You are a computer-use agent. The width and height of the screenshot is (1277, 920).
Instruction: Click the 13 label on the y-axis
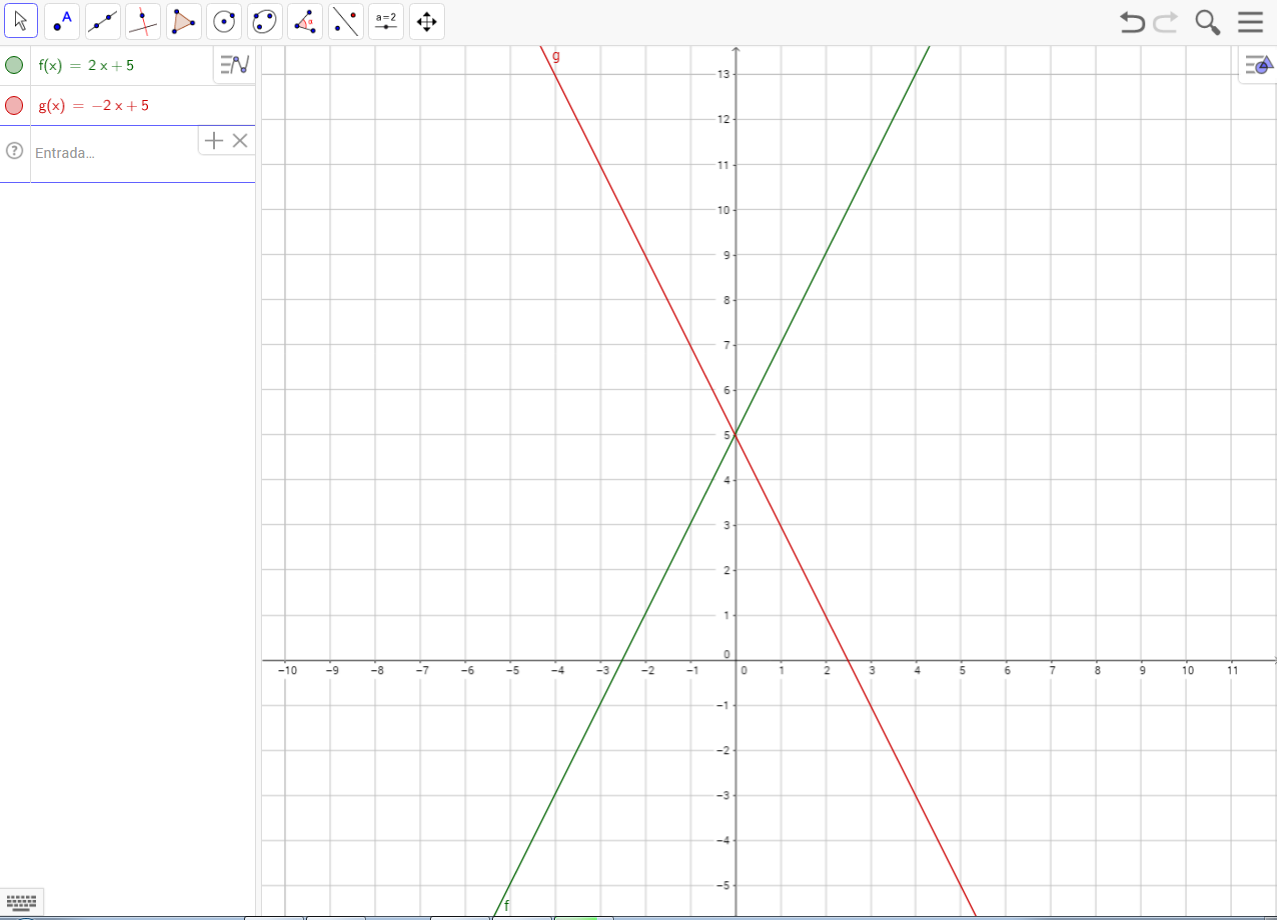click(x=724, y=74)
